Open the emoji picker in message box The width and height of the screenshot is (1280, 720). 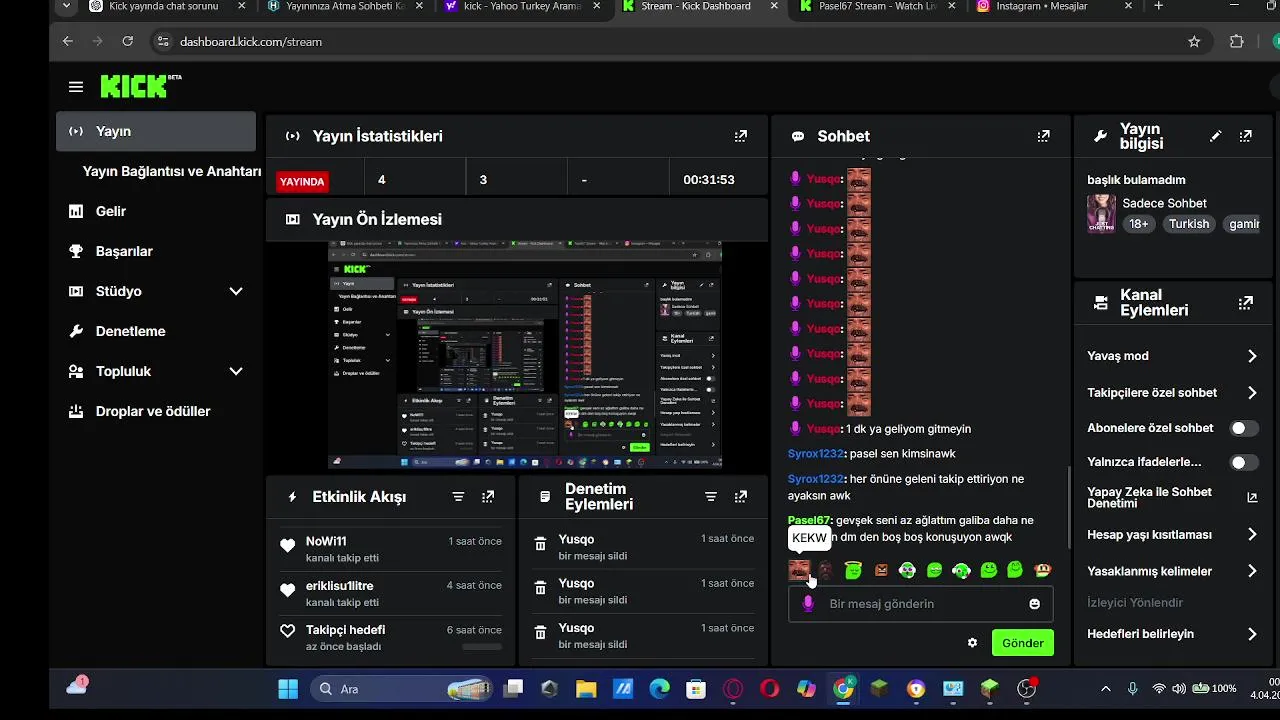(1034, 604)
